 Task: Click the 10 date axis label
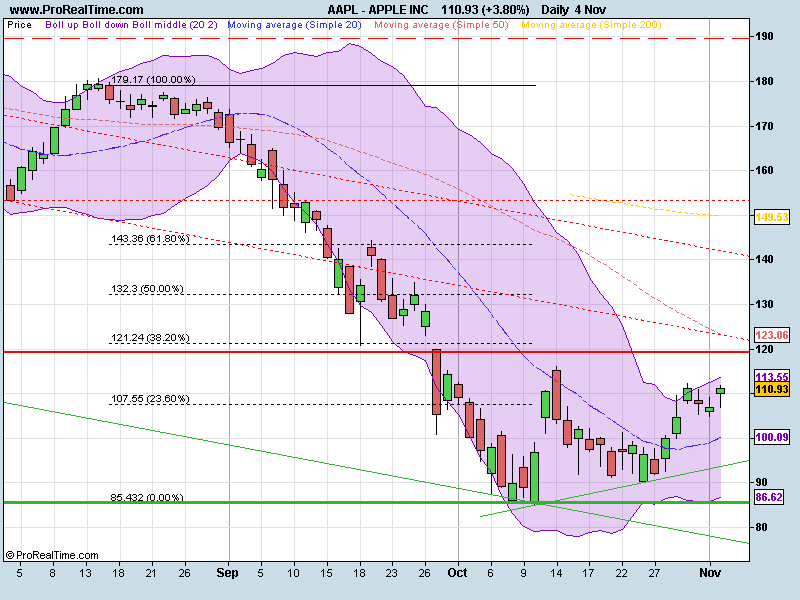point(293,573)
